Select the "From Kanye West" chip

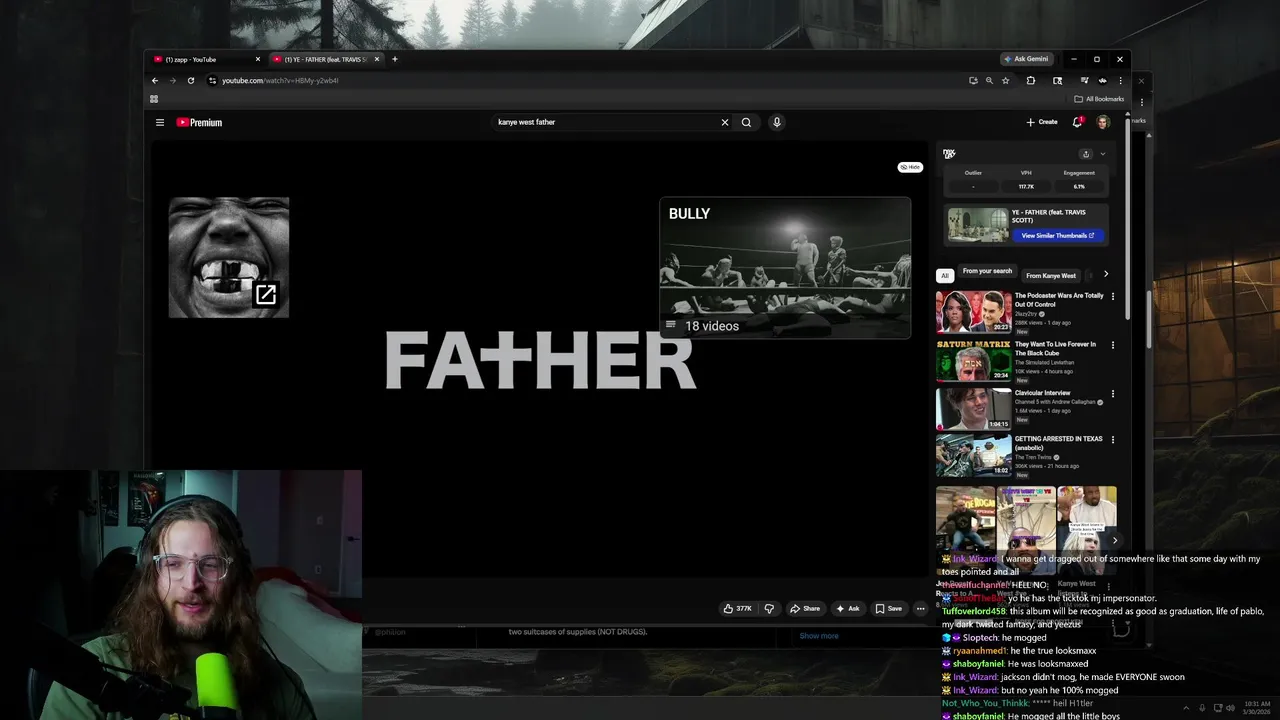(1051, 275)
